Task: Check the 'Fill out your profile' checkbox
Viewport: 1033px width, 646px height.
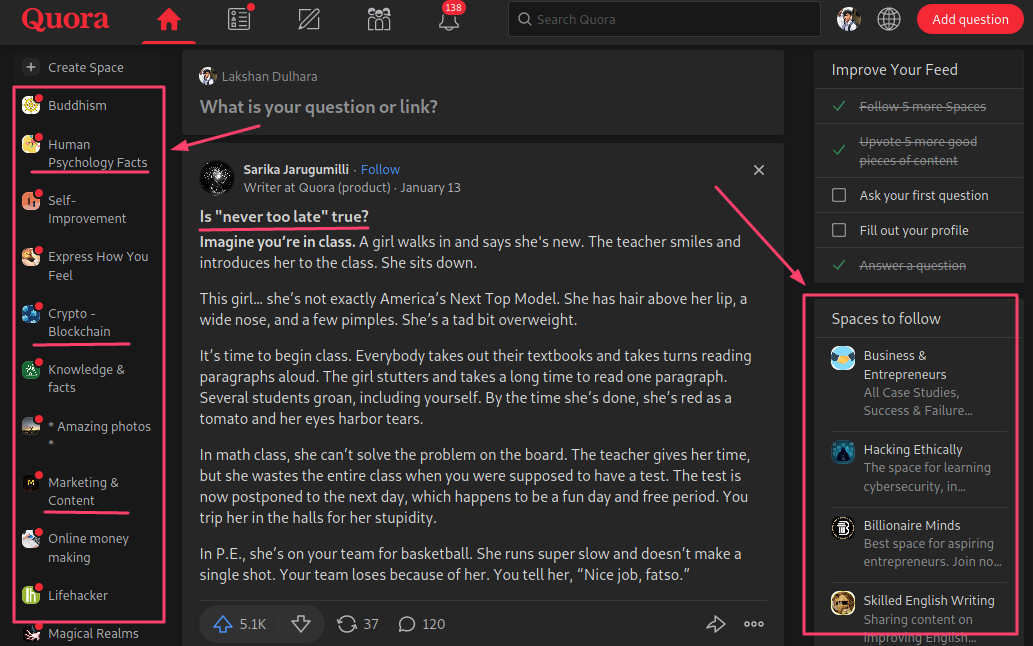Action: pyautogui.click(x=839, y=230)
